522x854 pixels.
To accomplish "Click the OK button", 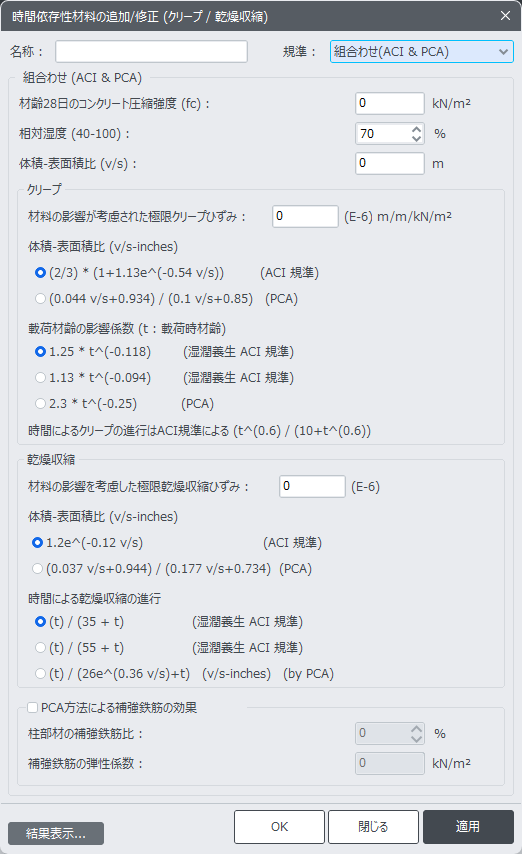I will (280, 827).
